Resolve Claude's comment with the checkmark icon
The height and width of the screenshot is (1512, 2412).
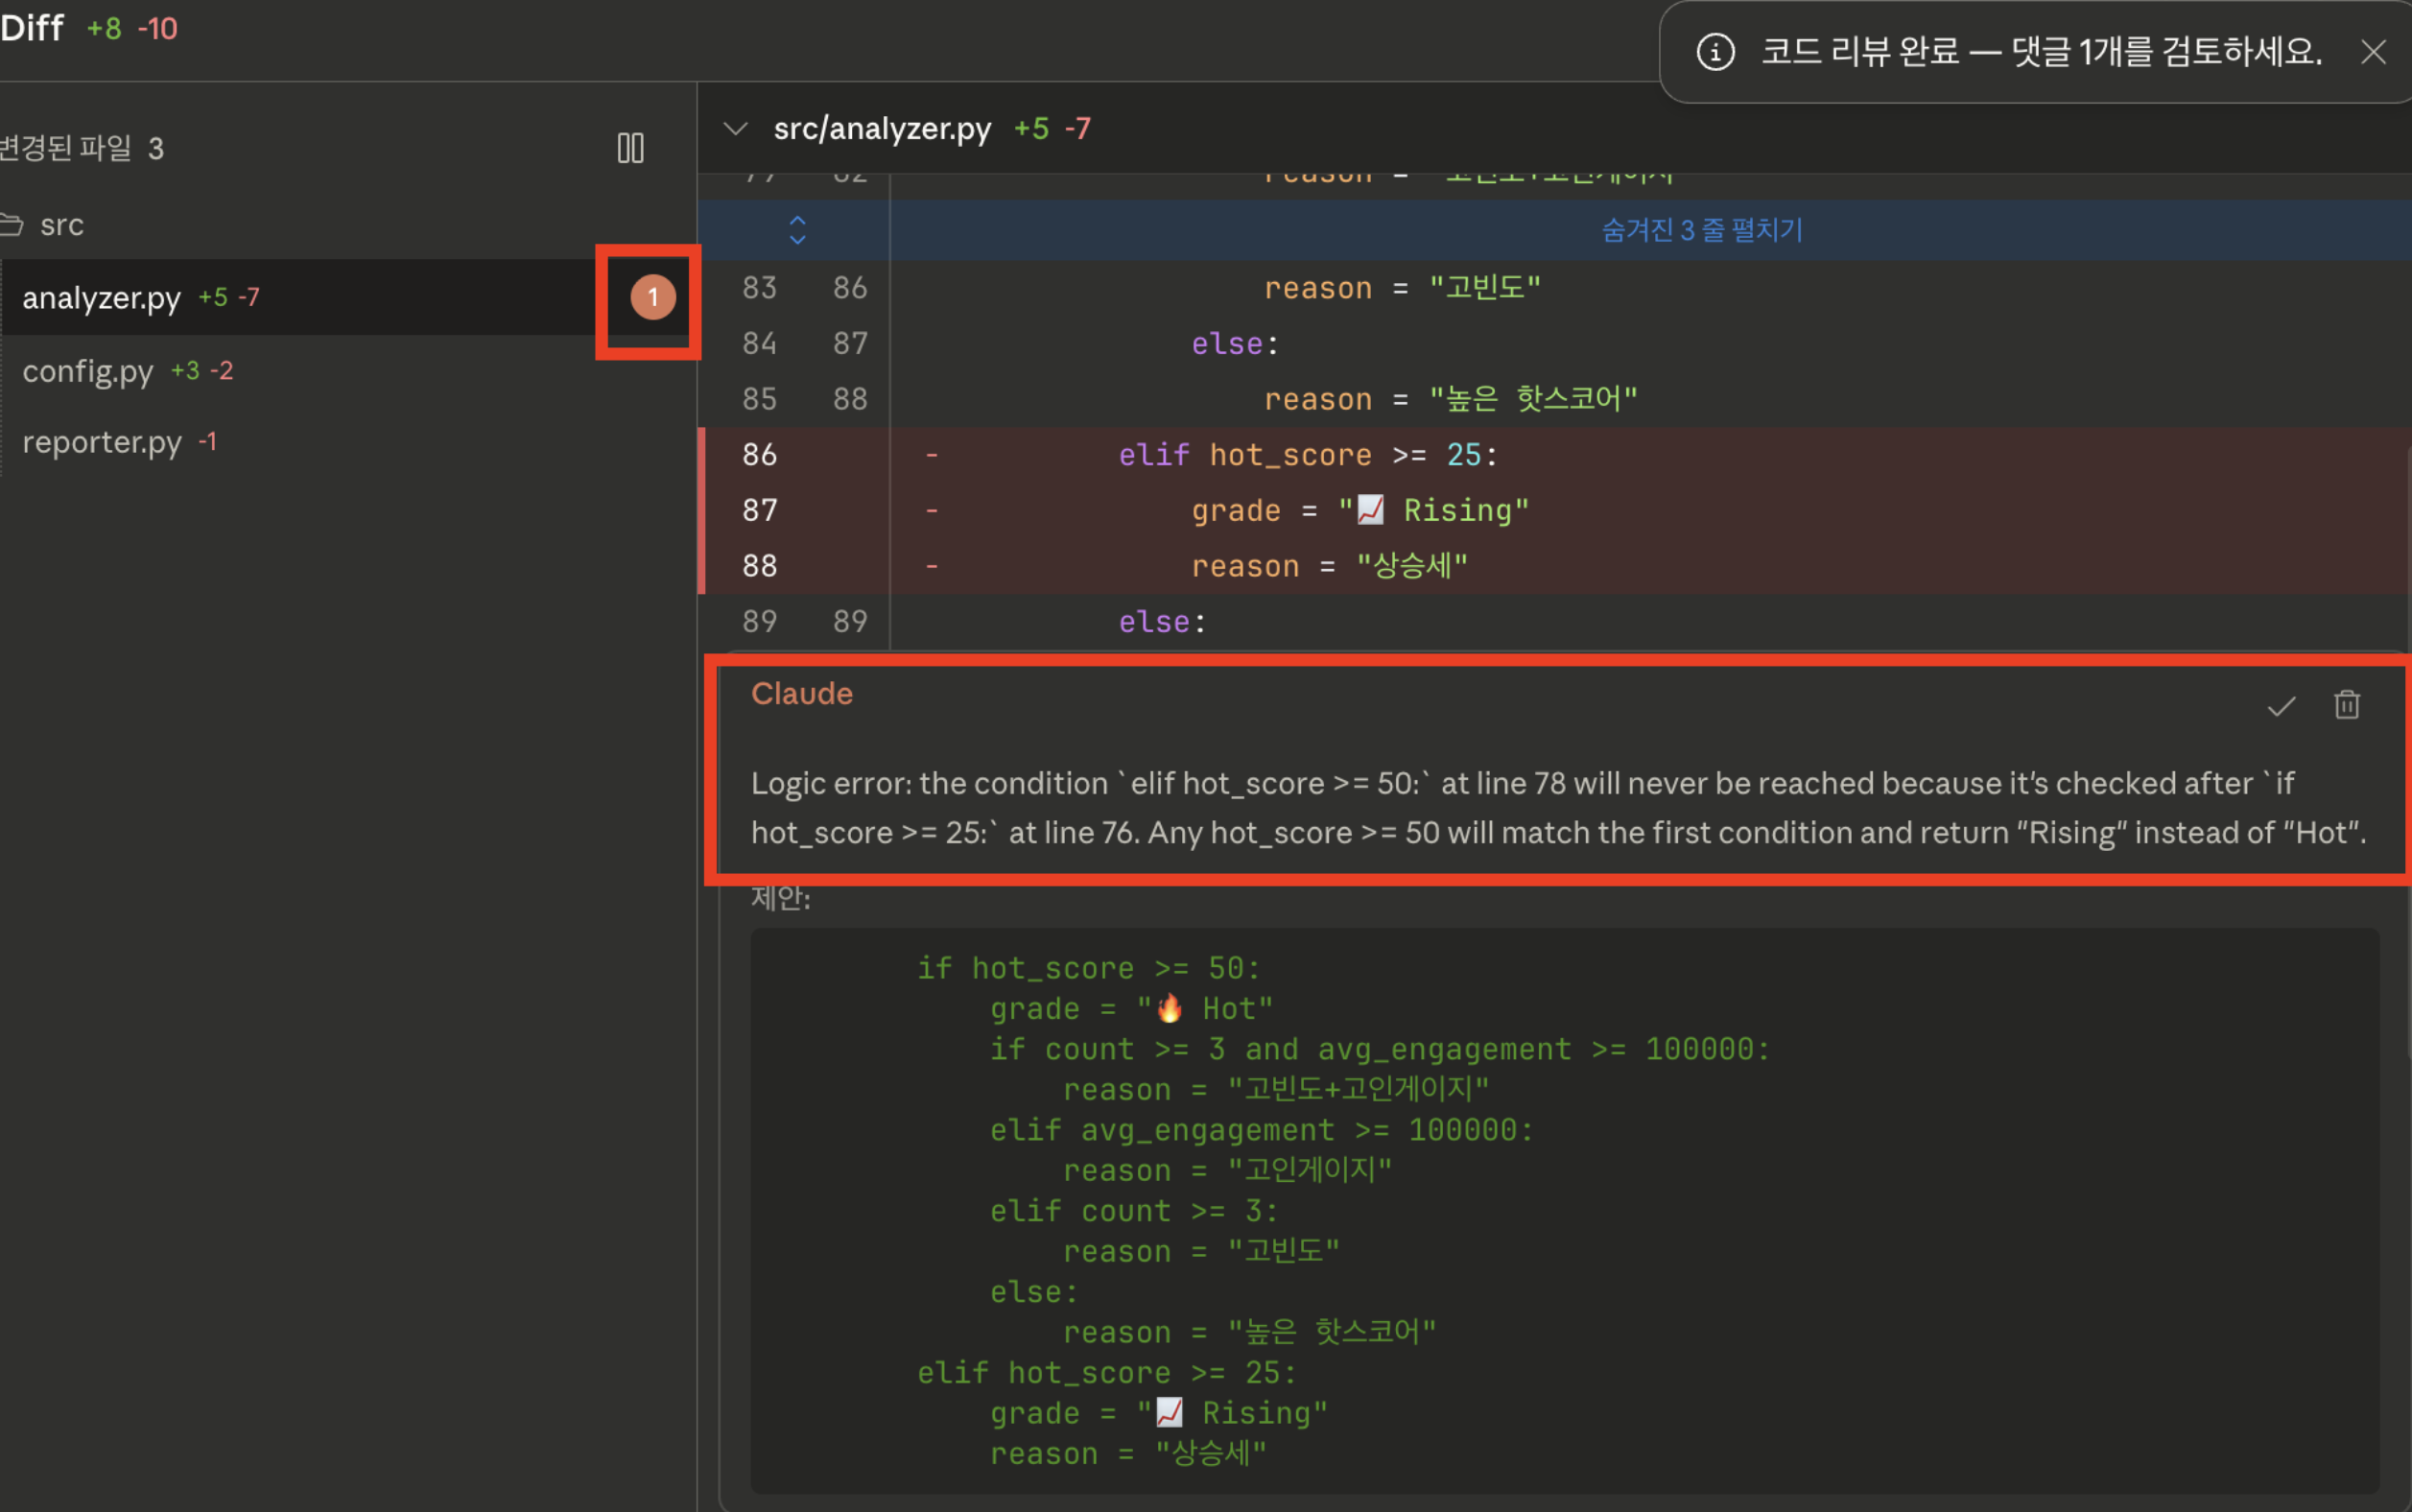pyautogui.click(x=2281, y=706)
